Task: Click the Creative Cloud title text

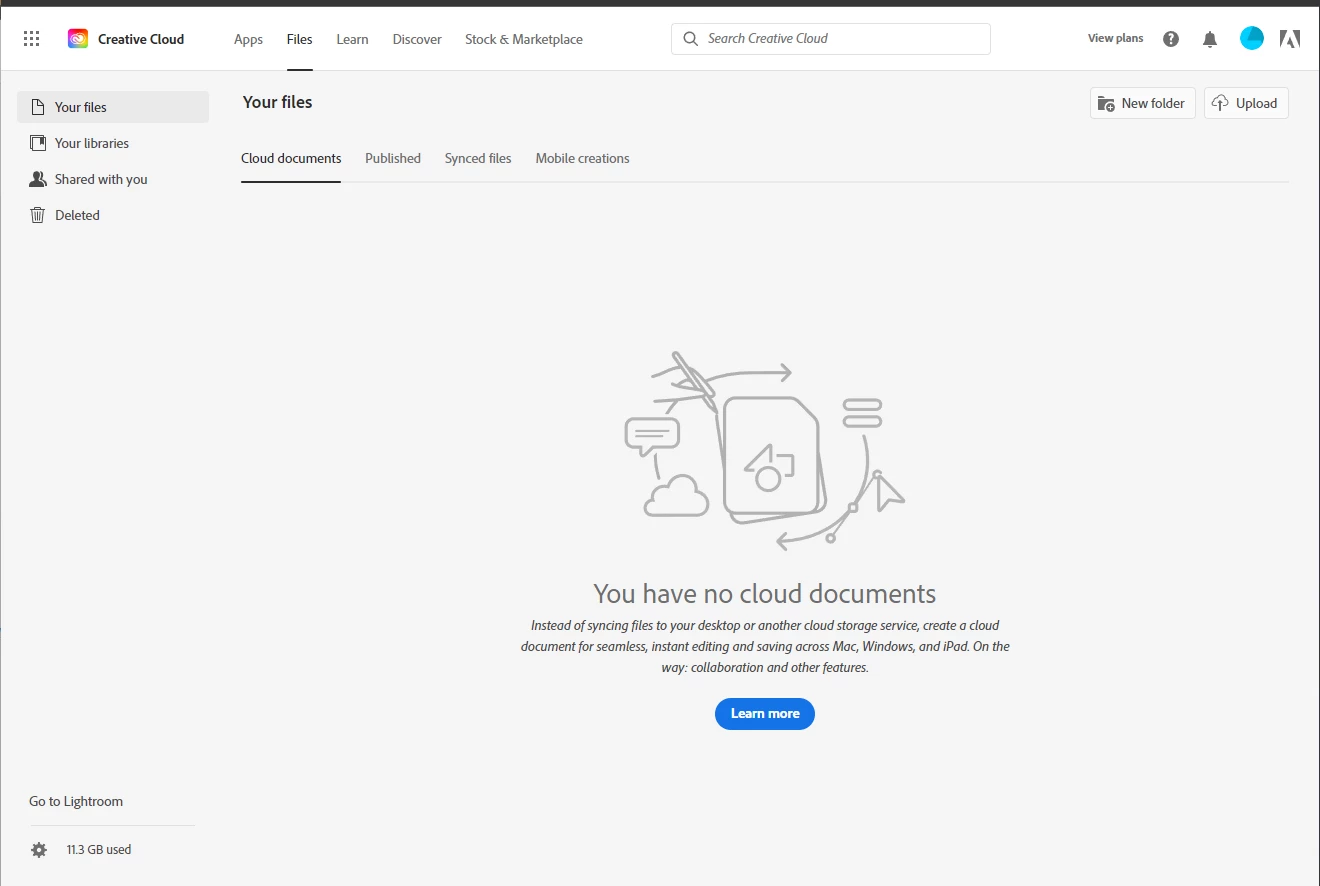Action: (x=141, y=39)
